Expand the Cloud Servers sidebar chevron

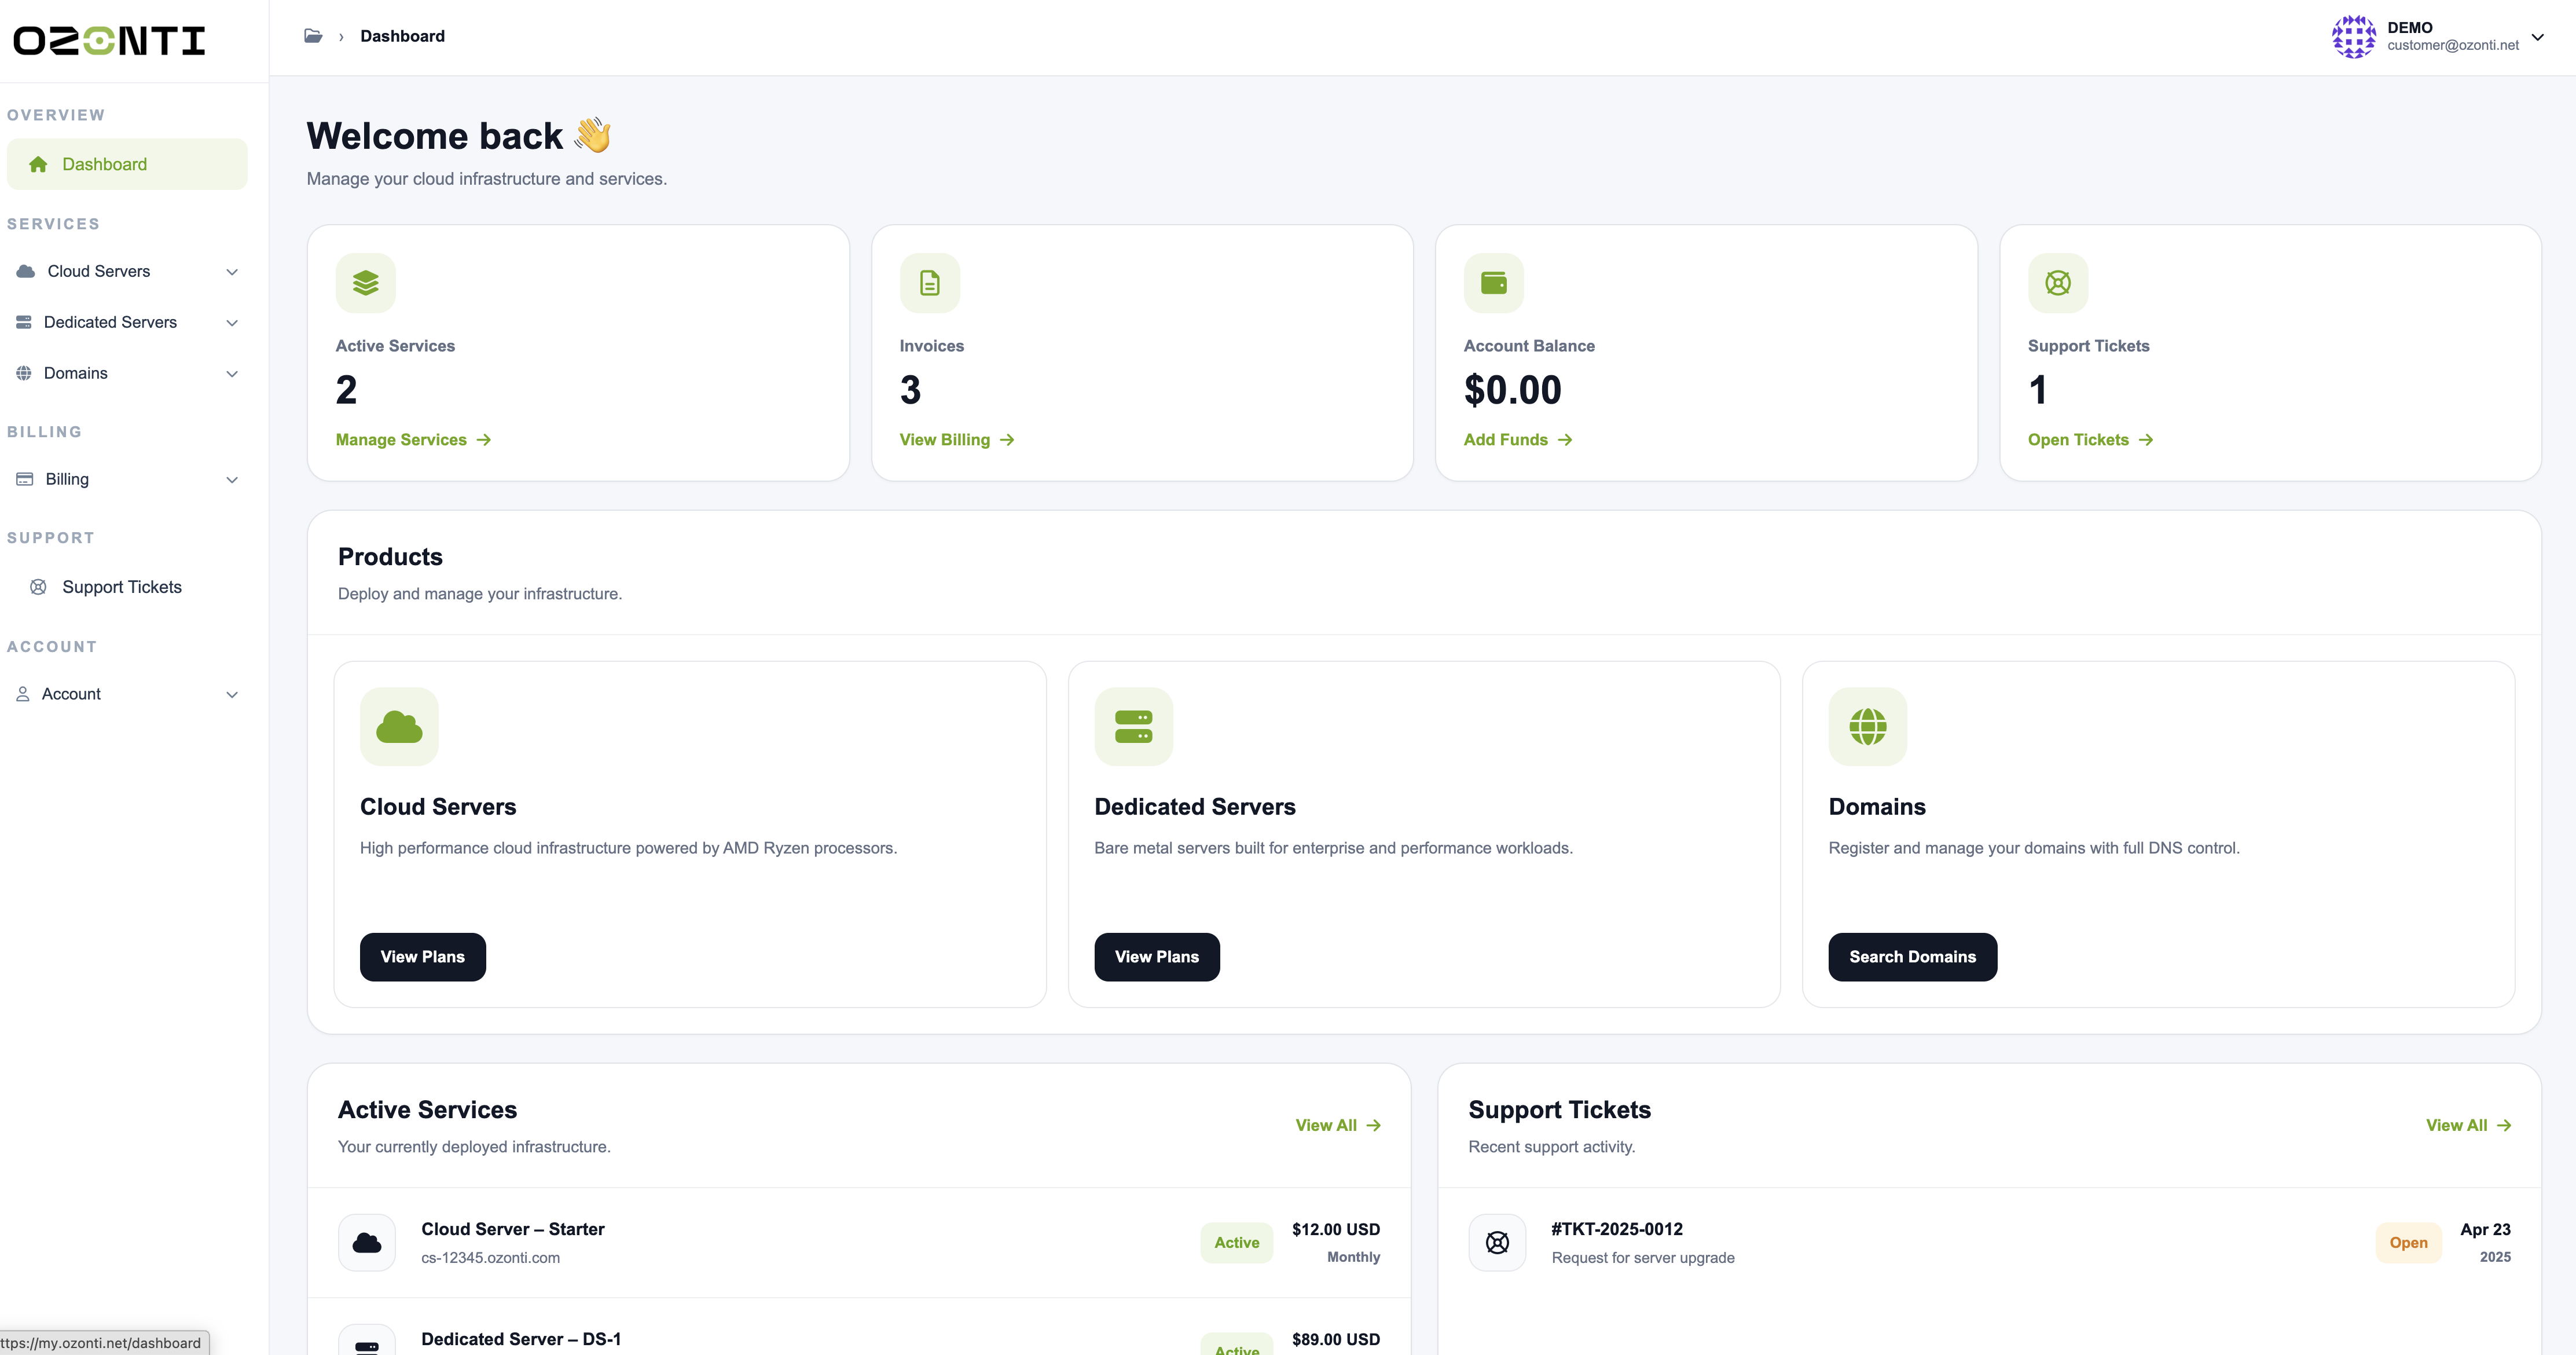(x=232, y=272)
